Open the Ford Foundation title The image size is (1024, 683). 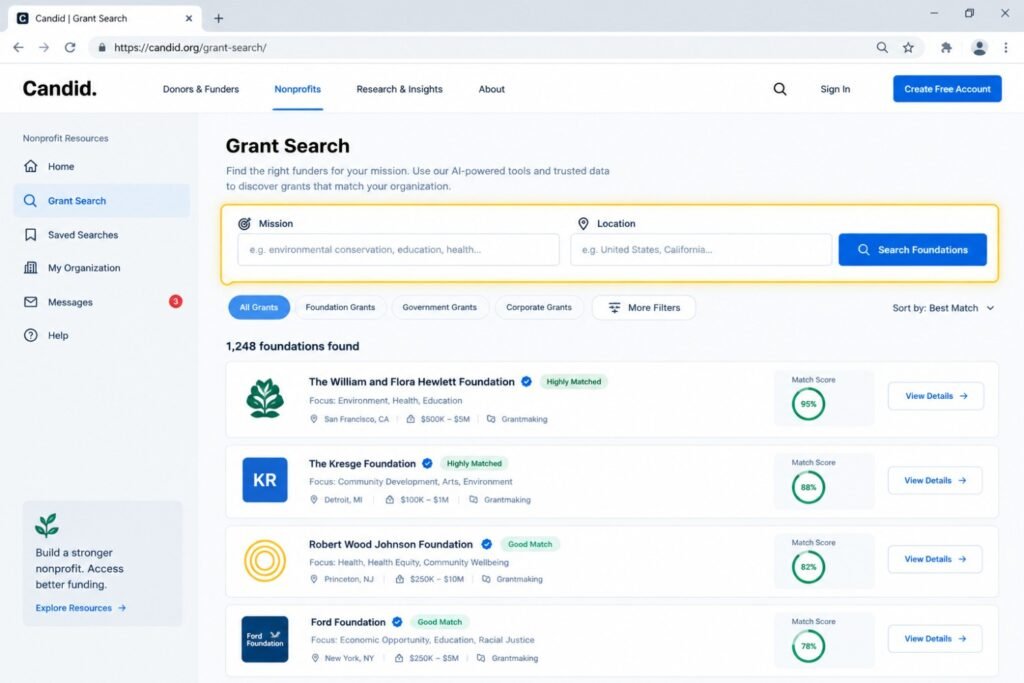[x=348, y=622]
